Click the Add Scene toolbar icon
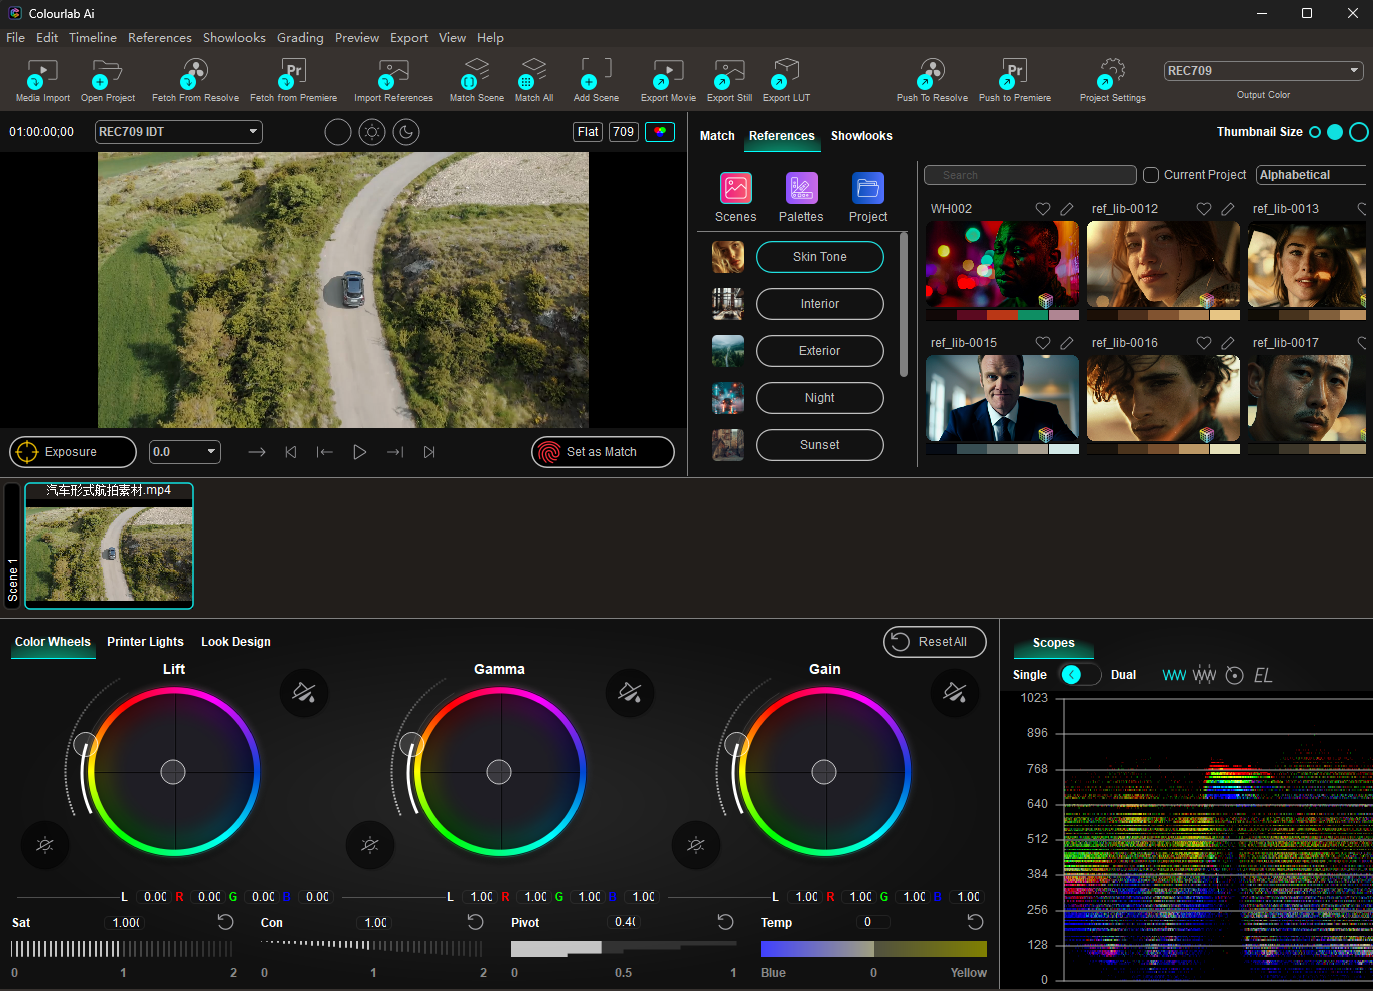The image size is (1373, 991). point(596,75)
